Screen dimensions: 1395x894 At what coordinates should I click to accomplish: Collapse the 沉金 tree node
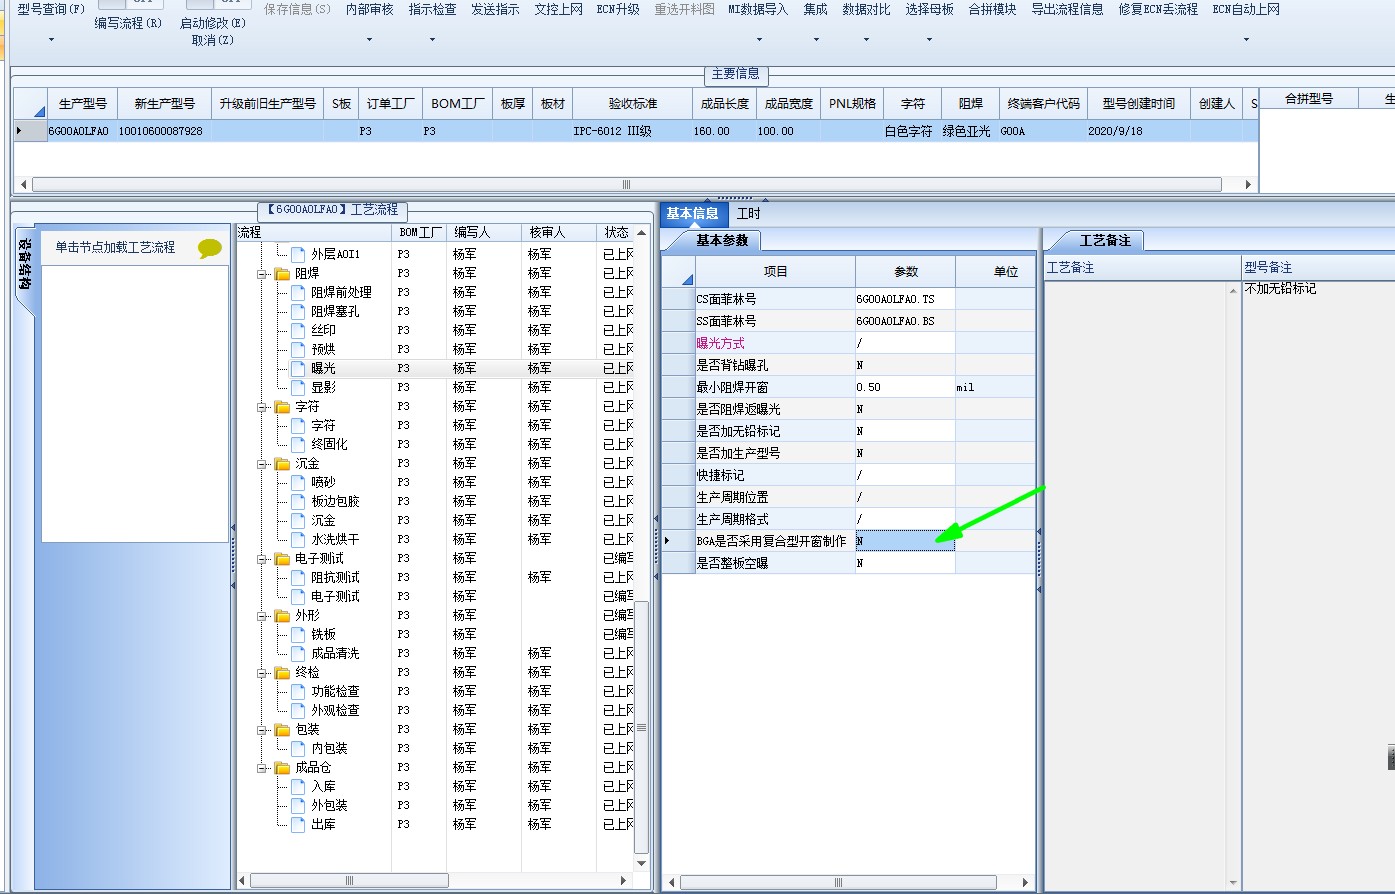coord(262,464)
